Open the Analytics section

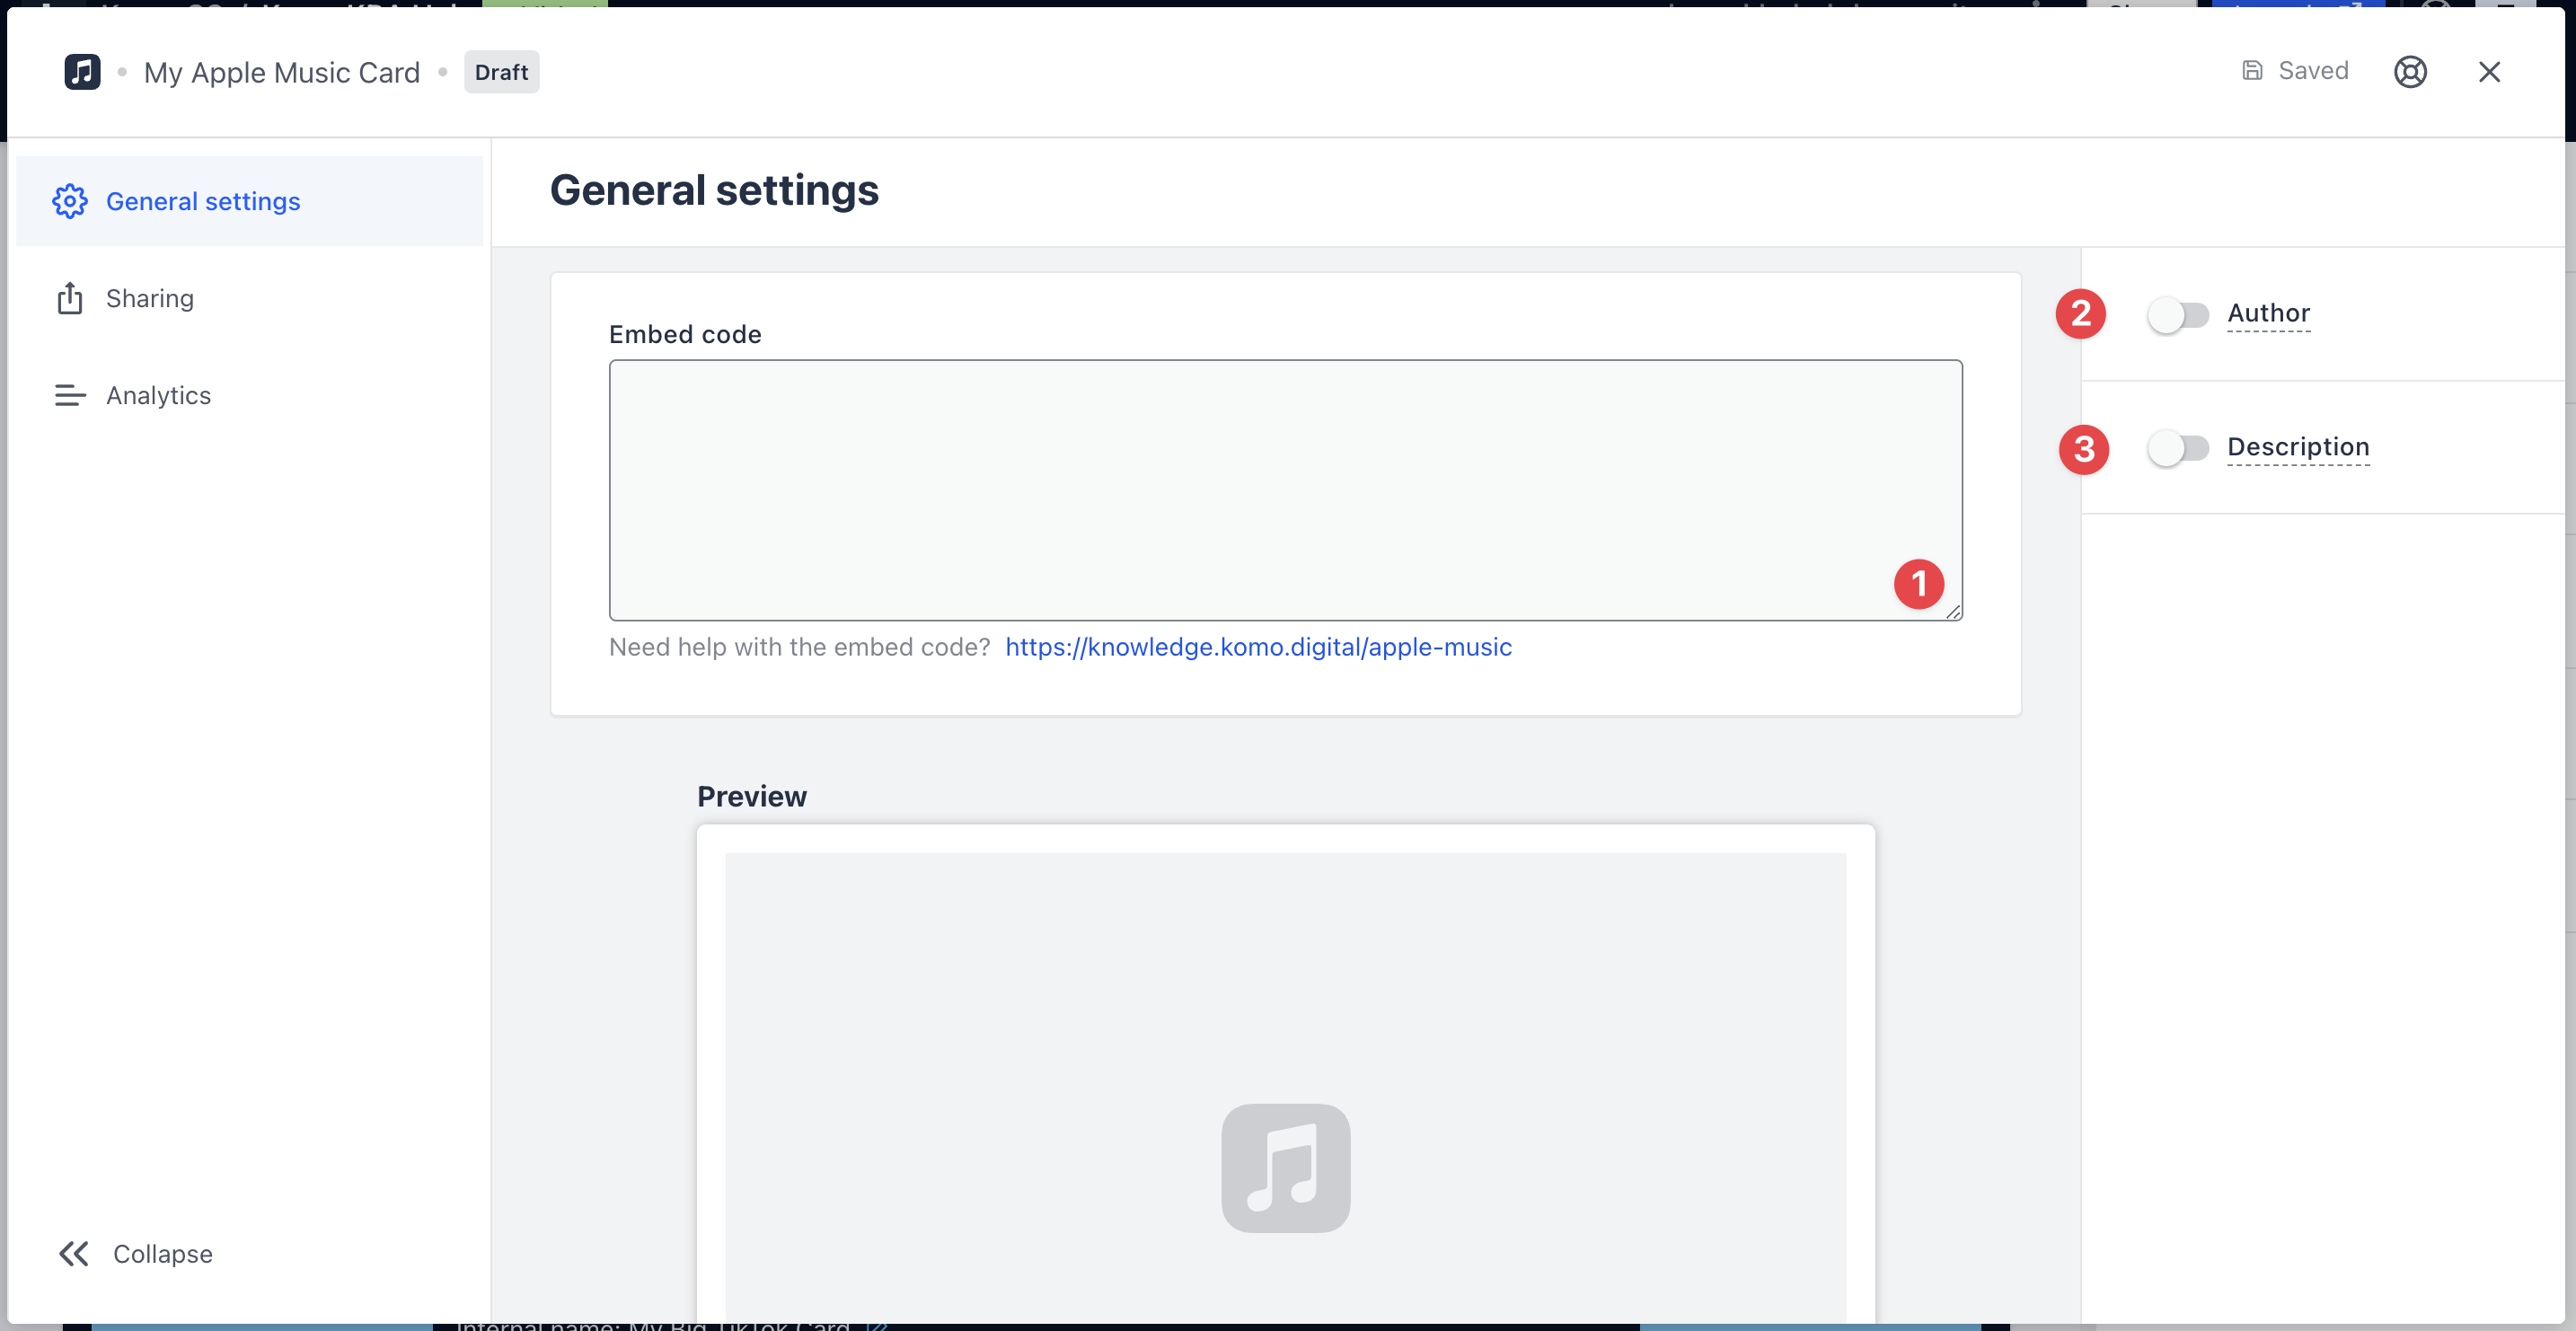tap(158, 395)
